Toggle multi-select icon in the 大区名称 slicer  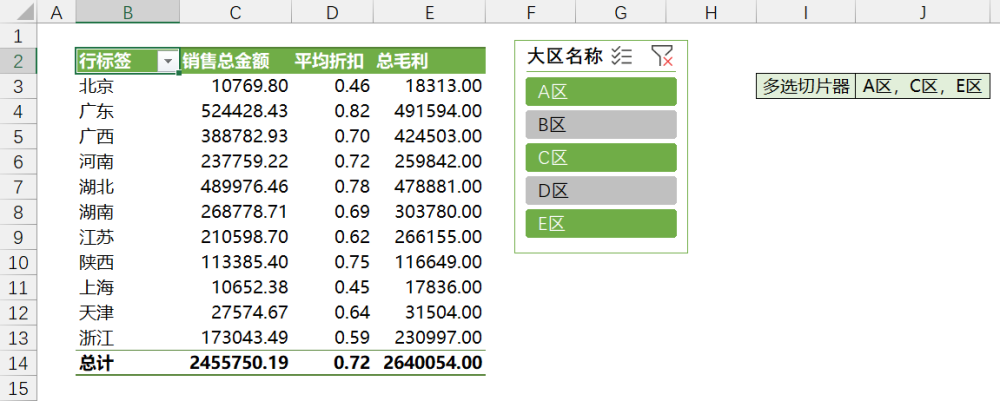(621, 57)
